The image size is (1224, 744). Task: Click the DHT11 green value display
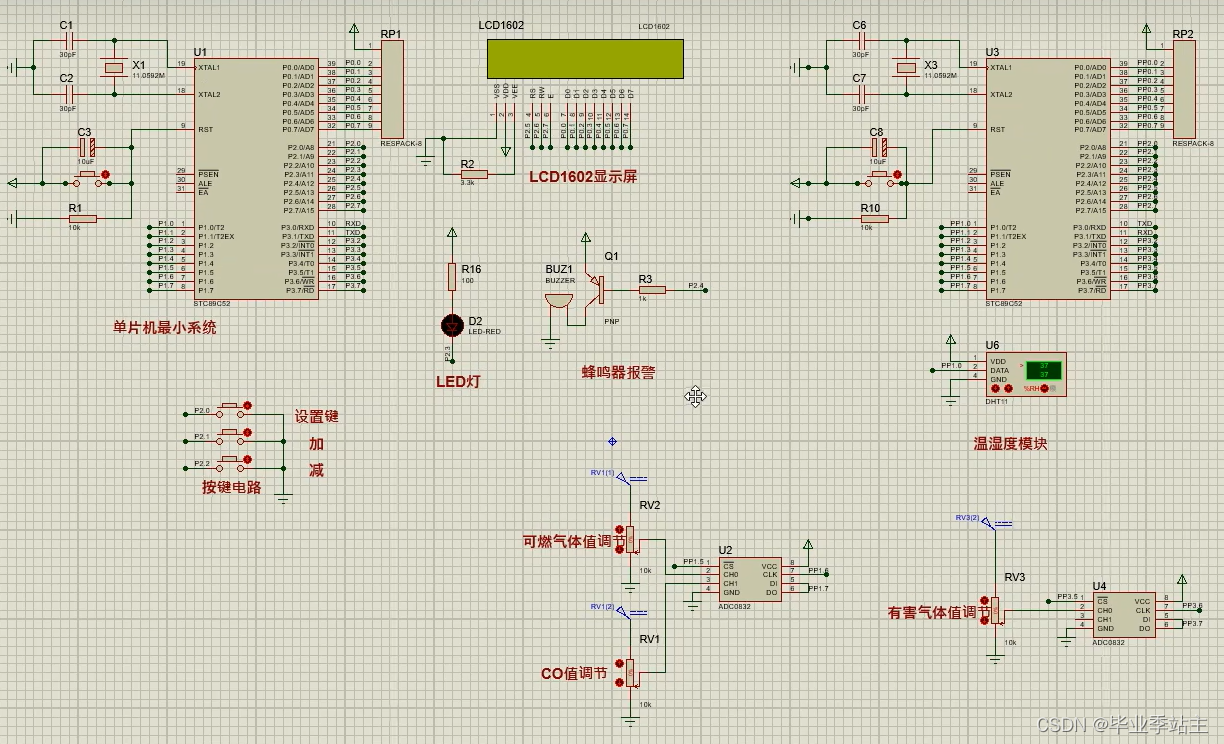[1043, 370]
